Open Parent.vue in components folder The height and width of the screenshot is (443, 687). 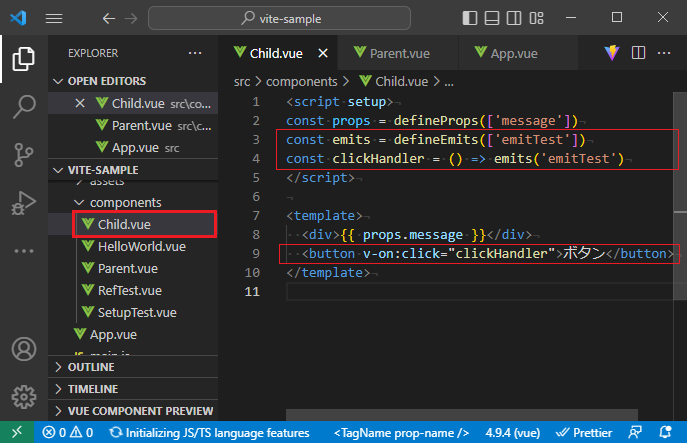pos(133,268)
